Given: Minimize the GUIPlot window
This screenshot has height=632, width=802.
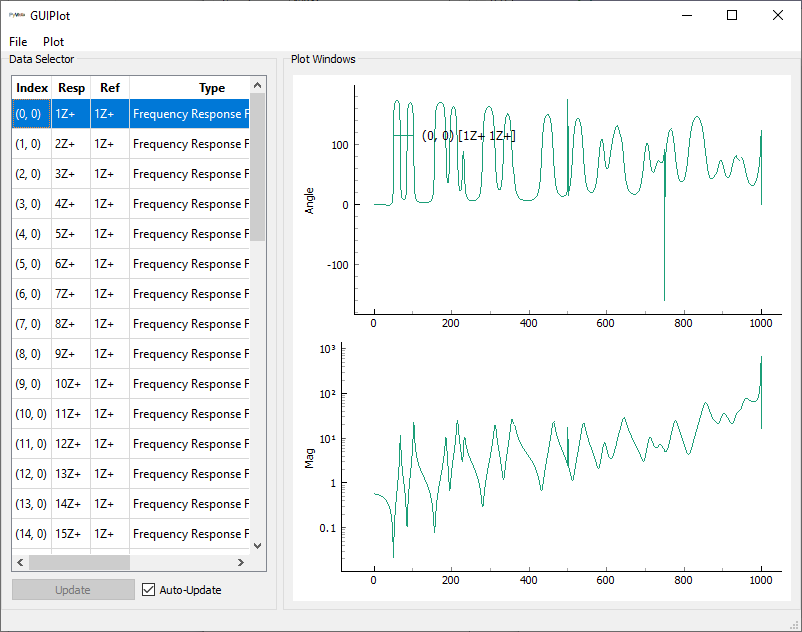Looking at the screenshot, I should [x=687, y=16].
